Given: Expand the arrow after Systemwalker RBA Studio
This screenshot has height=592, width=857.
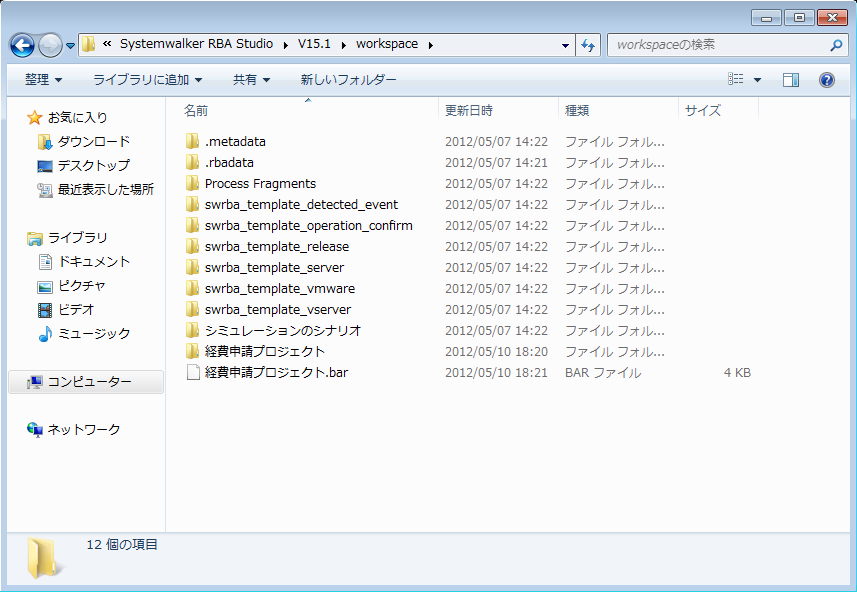Looking at the screenshot, I should tap(285, 45).
